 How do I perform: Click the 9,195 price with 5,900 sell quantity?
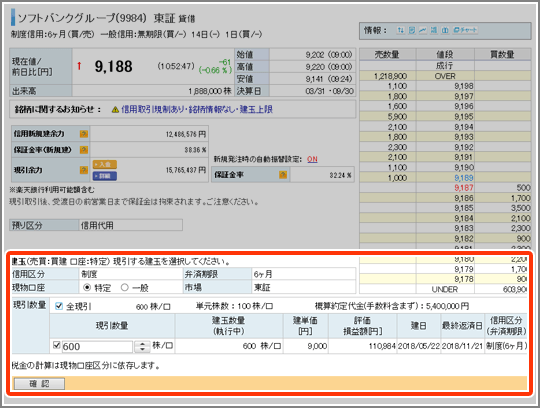click(x=464, y=117)
